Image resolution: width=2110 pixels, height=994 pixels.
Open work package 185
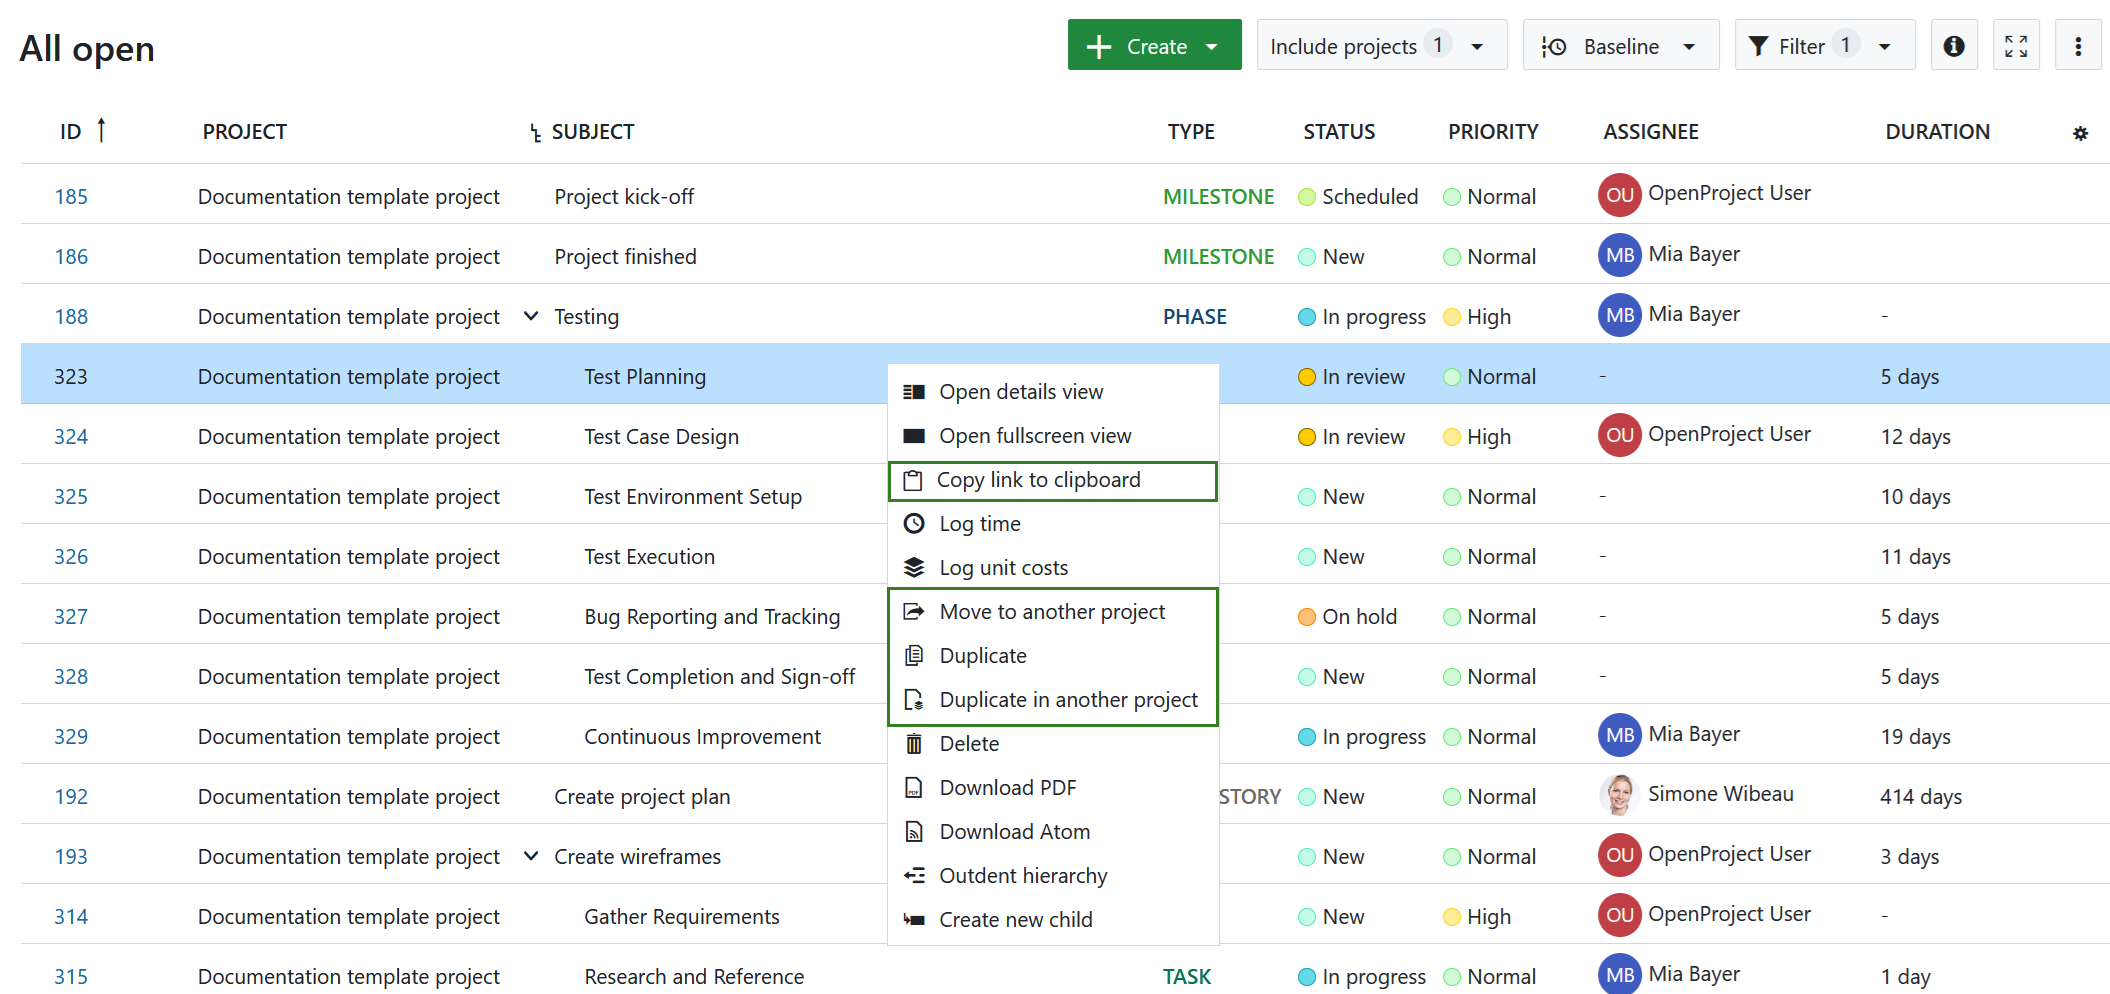click(x=71, y=196)
